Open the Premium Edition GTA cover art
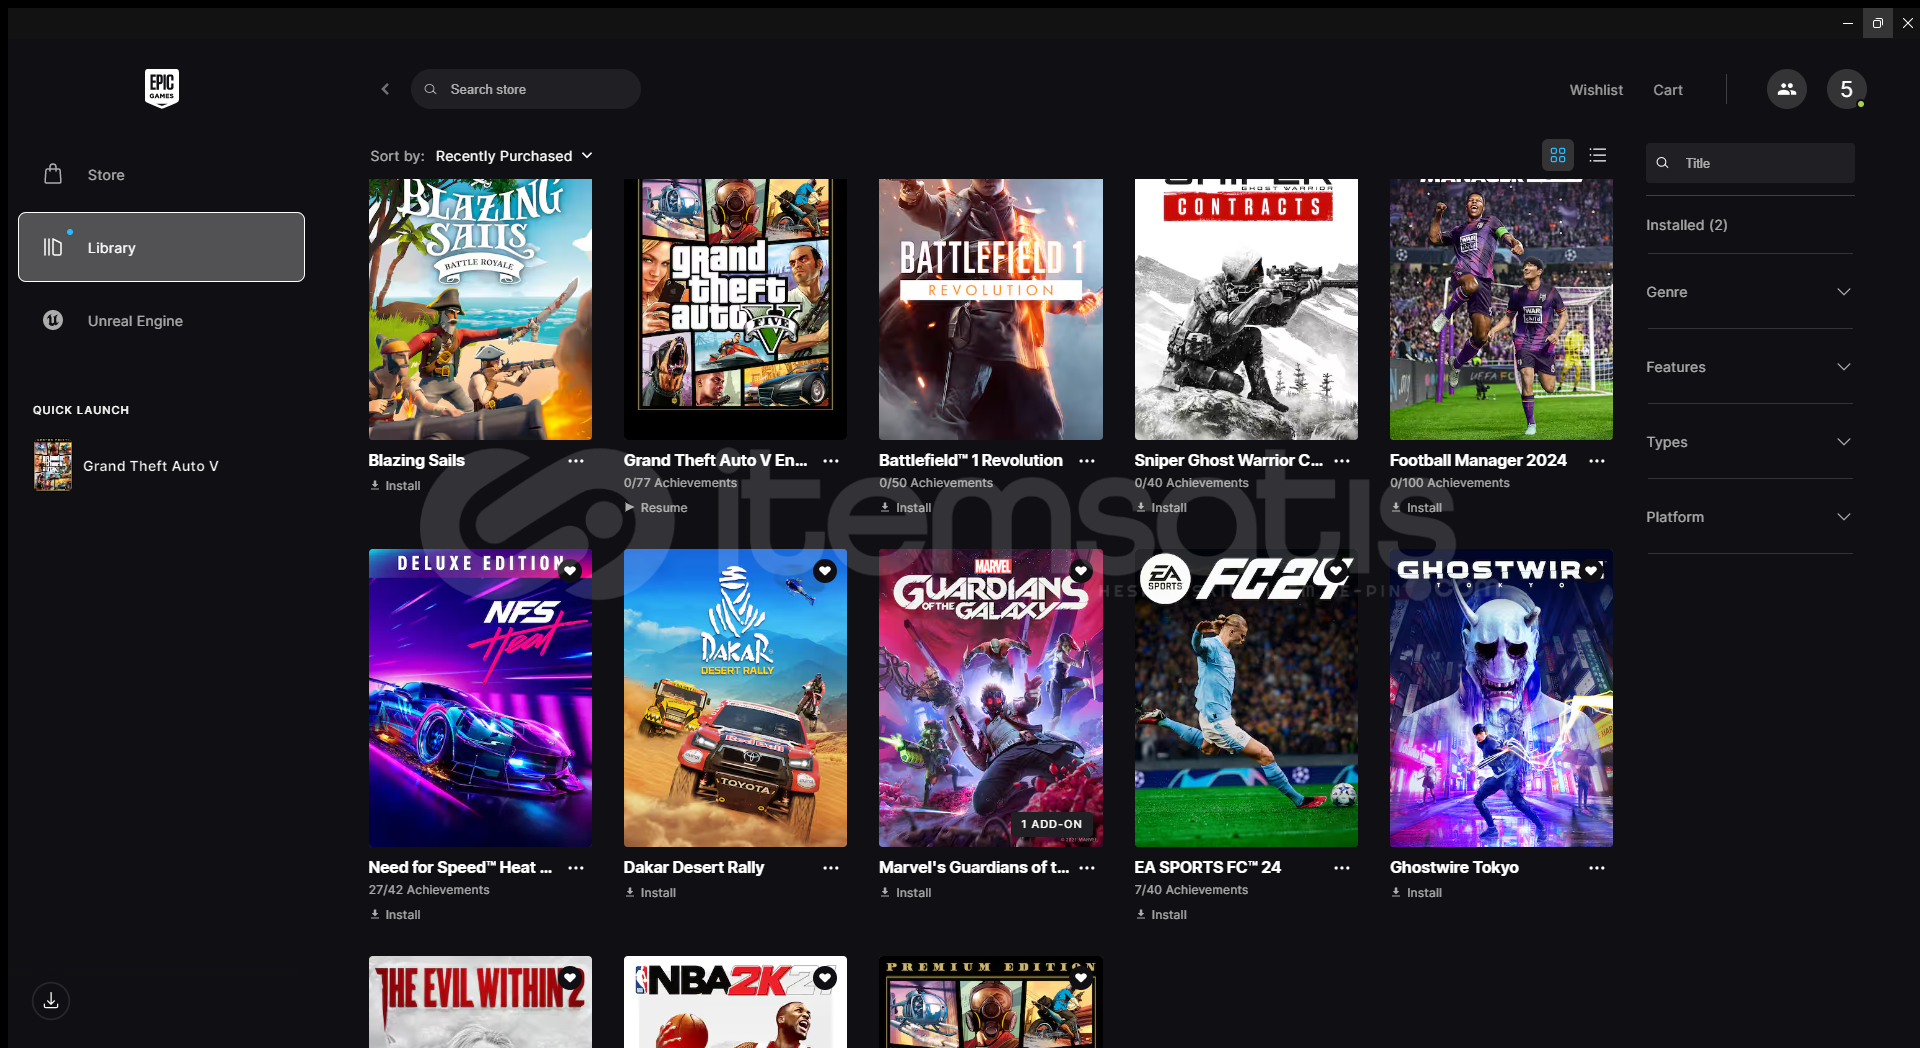Image resolution: width=1920 pixels, height=1048 pixels. click(x=991, y=1002)
